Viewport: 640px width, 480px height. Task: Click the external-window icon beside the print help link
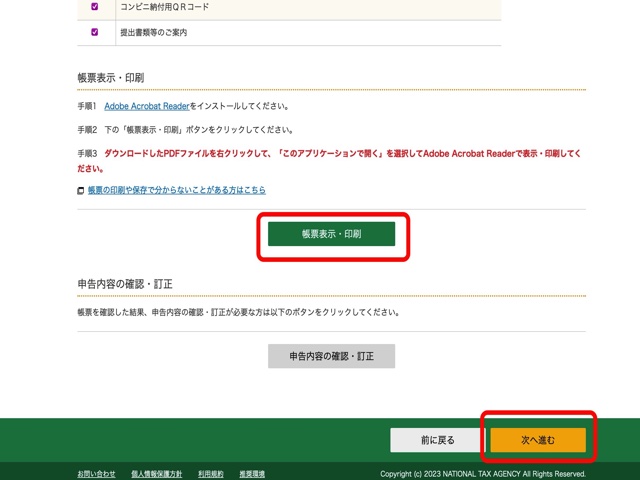pos(81,190)
